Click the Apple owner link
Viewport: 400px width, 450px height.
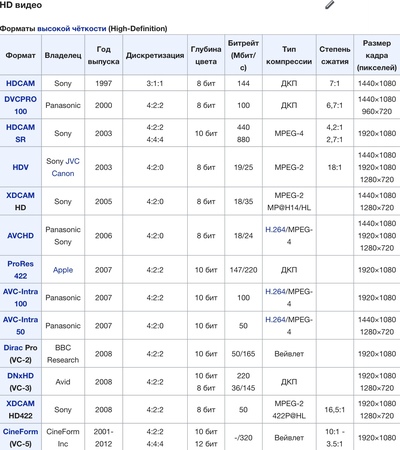[x=63, y=270]
